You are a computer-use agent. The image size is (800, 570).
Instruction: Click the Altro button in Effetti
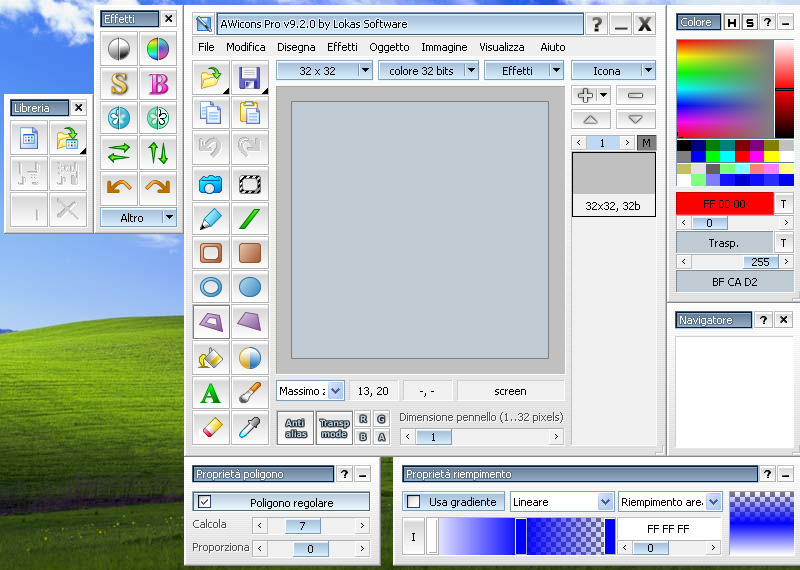tap(131, 217)
